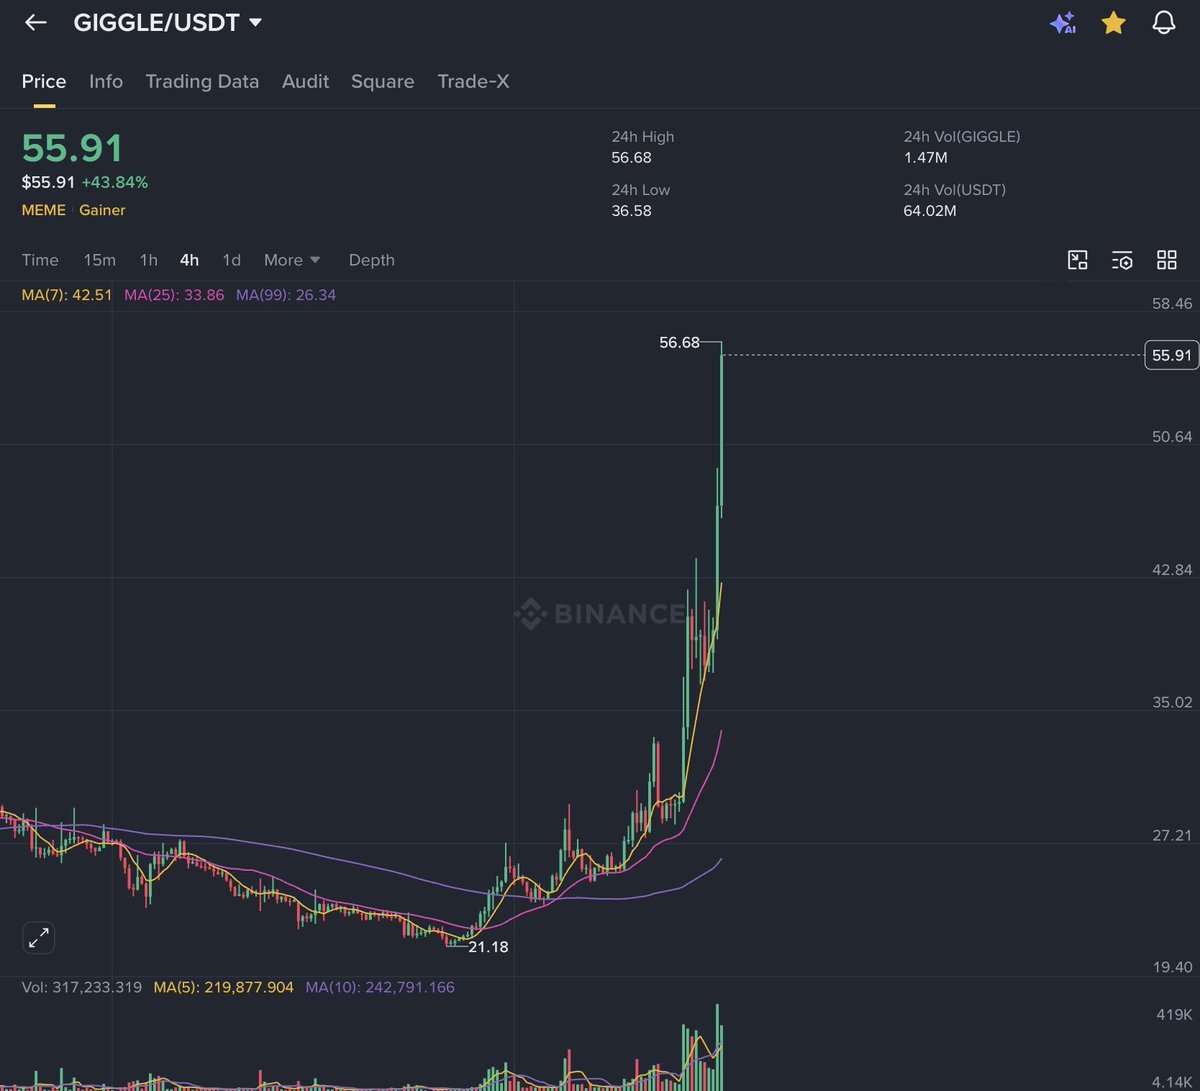Select the Time chart interval

click(40, 260)
